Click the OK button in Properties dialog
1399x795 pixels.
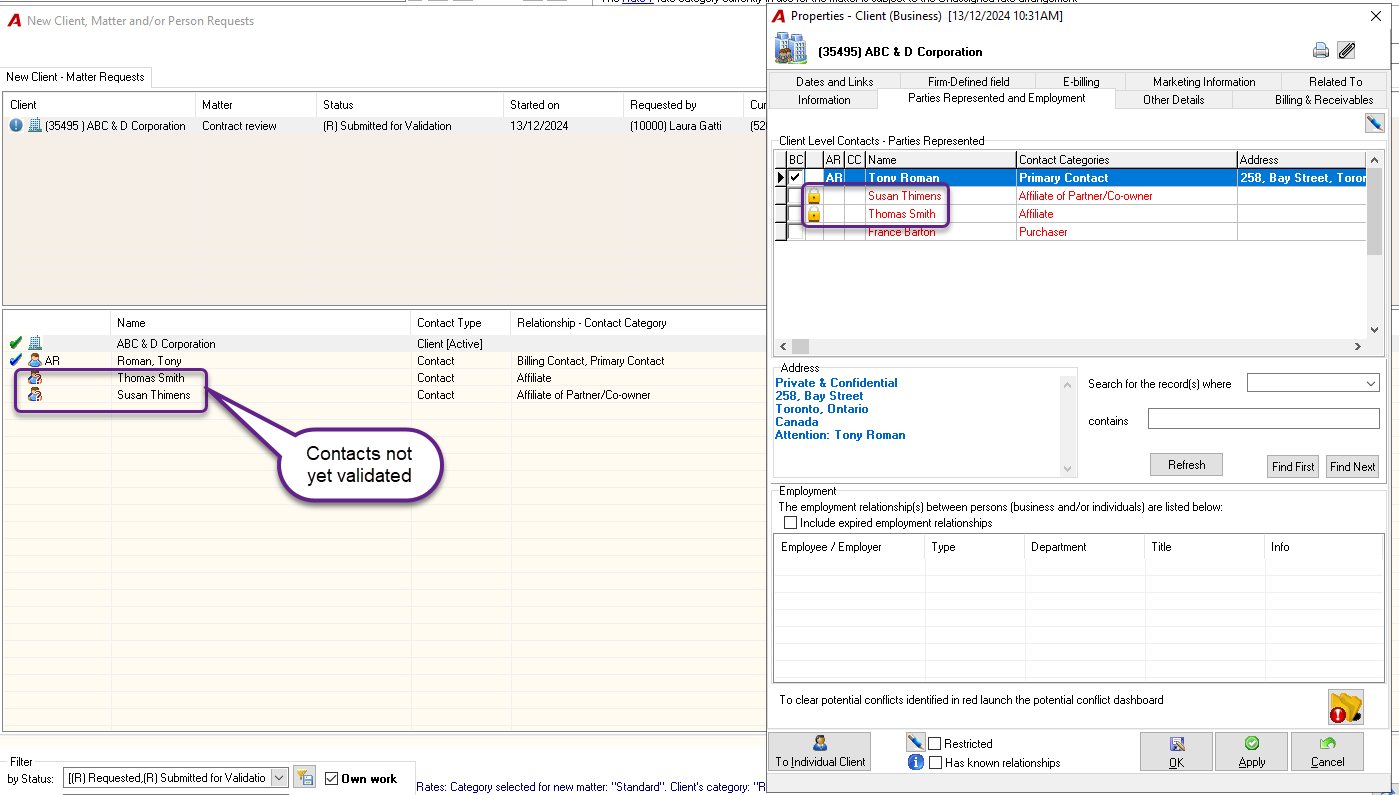[x=1176, y=751]
